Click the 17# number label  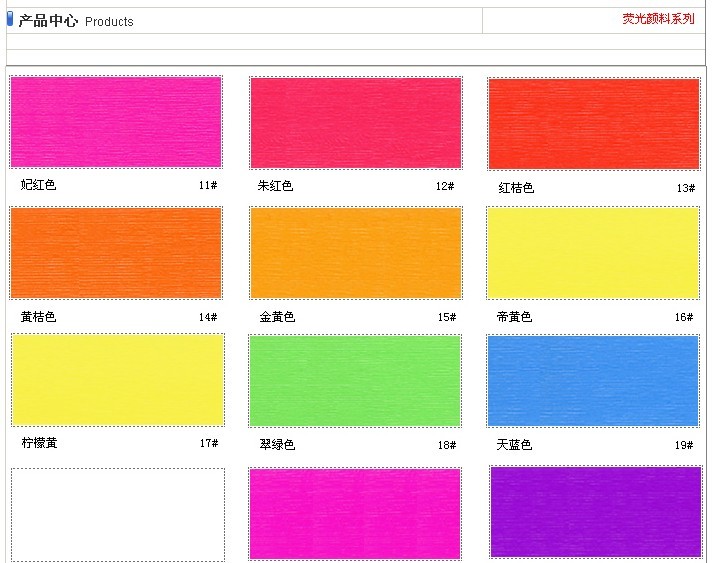tap(209, 443)
